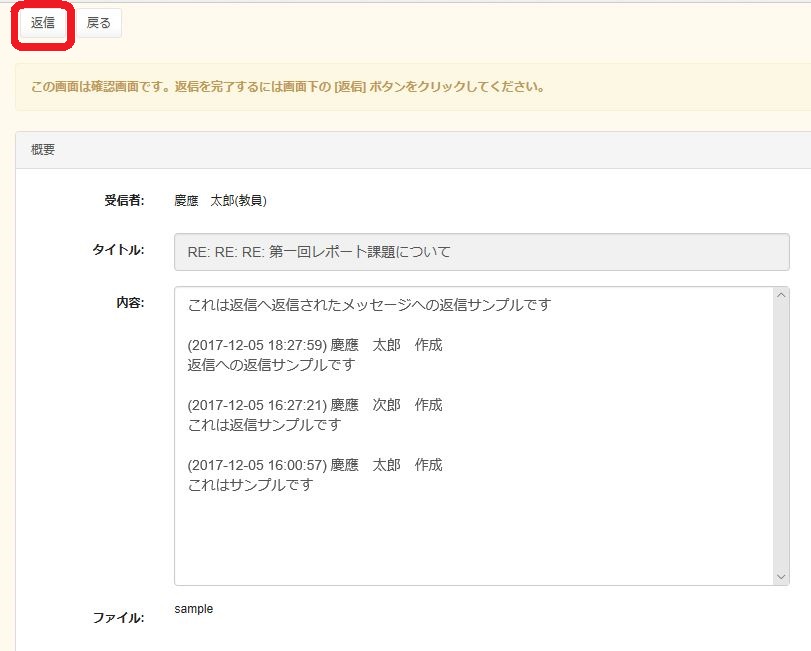The height and width of the screenshot is (651, 811).
Task: Click the down arrow of the 内容 scrollbar
Action: [x=781, y=577]
